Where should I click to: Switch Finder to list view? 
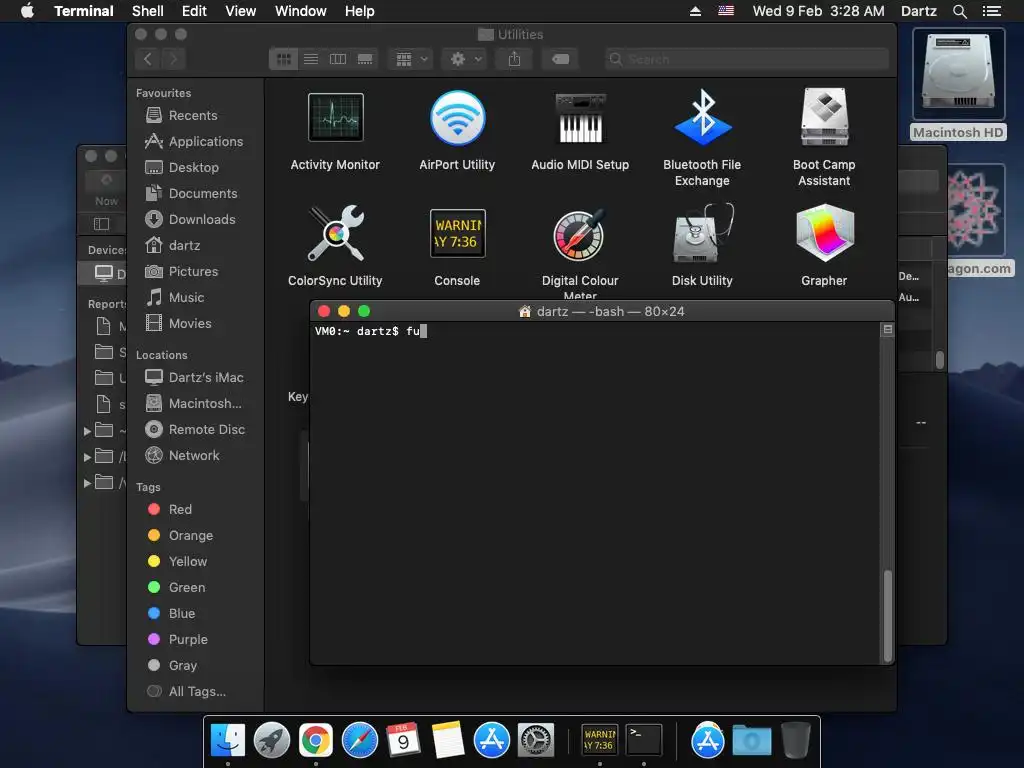(311, 59)
